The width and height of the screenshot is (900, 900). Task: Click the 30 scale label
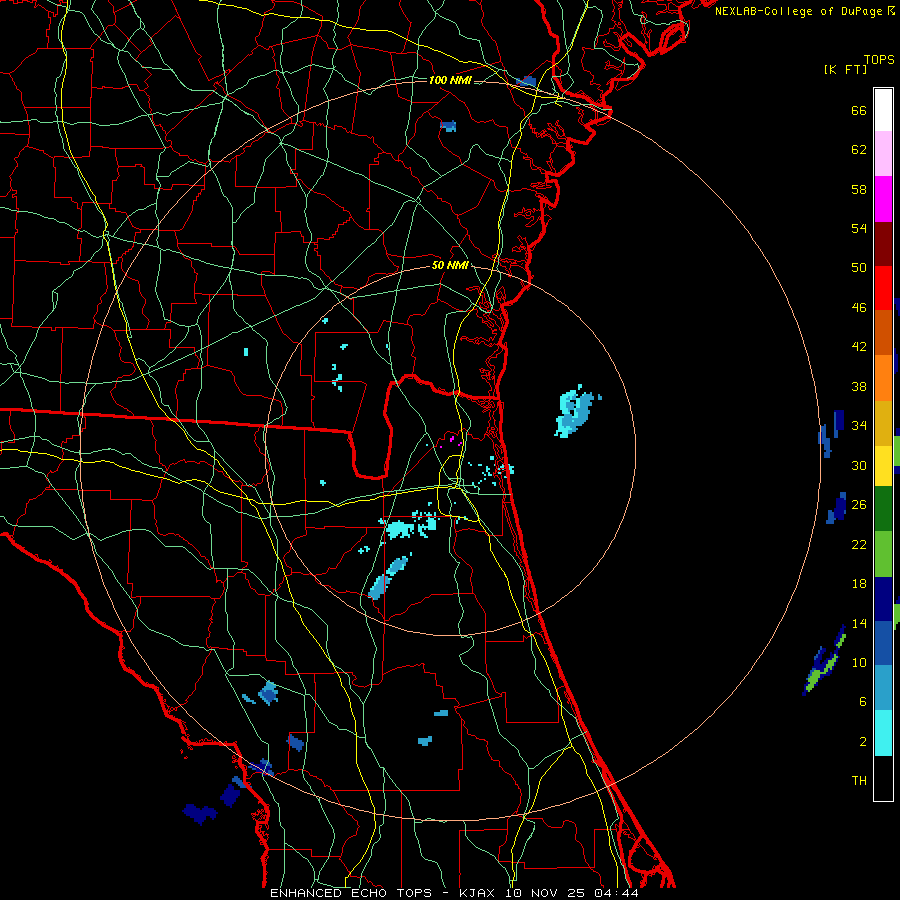859,465
